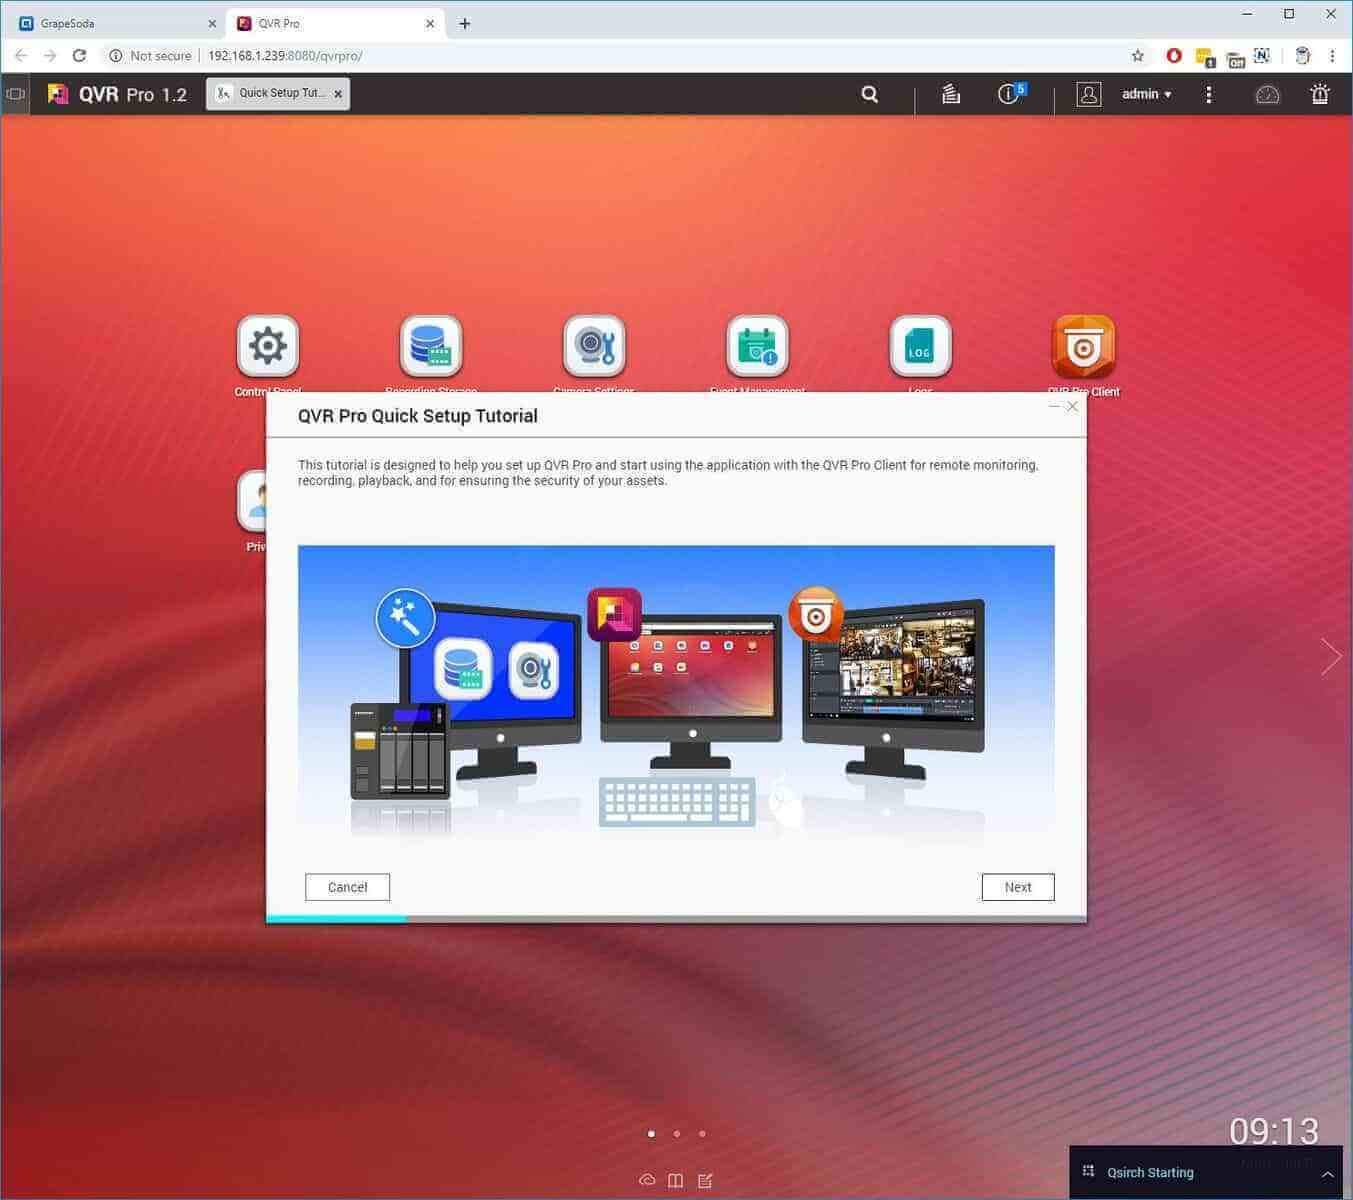Expand the admin user dropdown
The image size is (1353, 1200).
[1146, 94]
